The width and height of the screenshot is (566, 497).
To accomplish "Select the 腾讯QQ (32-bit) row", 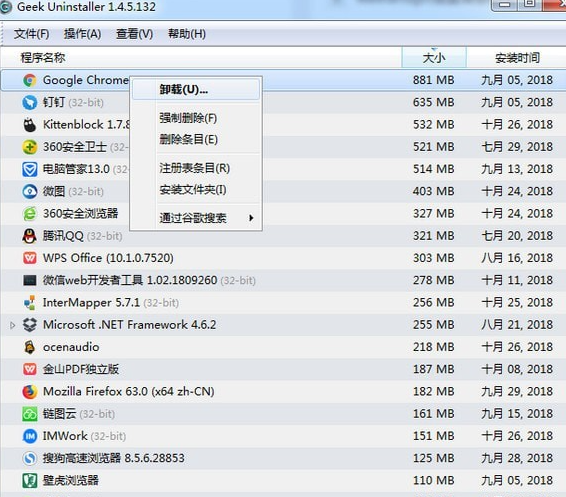I will tap(283, 236).
